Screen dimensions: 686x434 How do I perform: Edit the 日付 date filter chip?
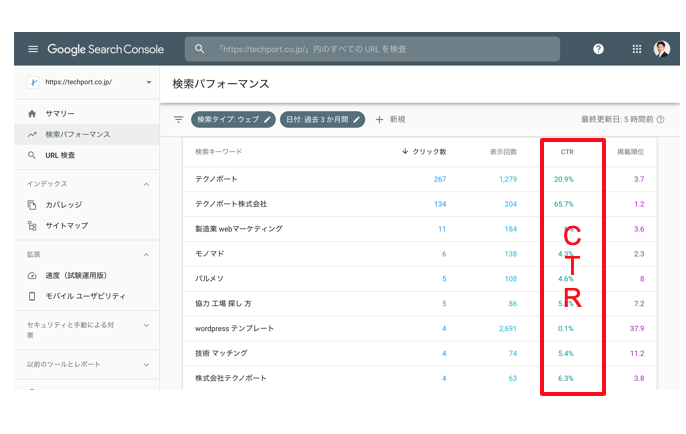click(322, 119)
